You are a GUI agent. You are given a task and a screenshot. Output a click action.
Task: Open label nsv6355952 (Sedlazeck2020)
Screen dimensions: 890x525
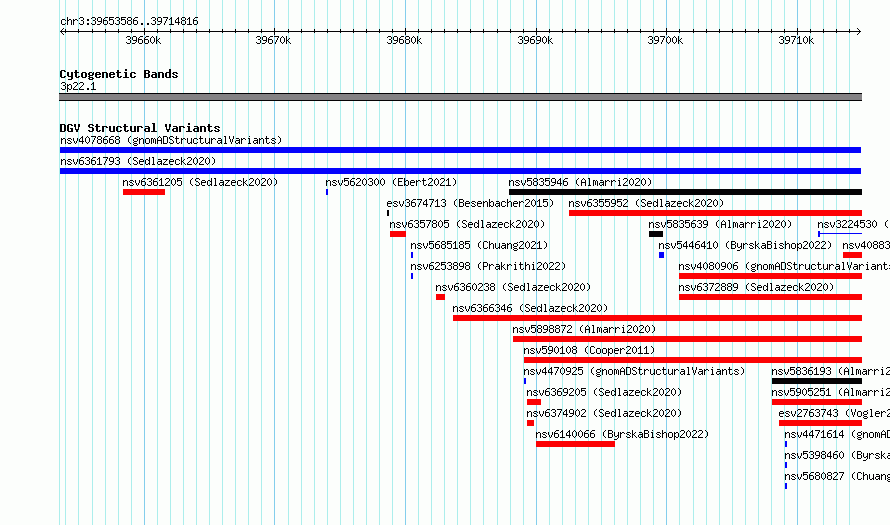point(646,203)
